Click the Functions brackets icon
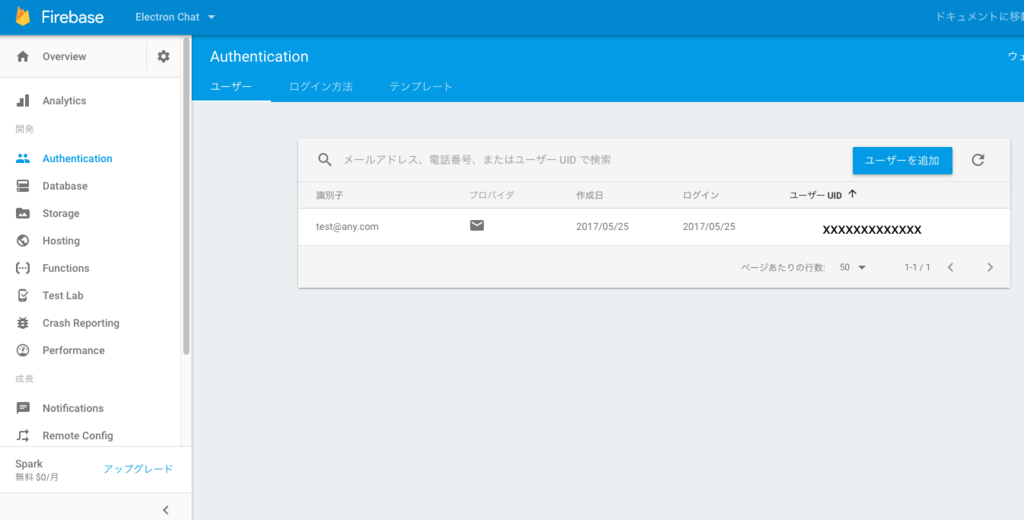The height and width of the screenshot is (520, 1024). [23, 268]
